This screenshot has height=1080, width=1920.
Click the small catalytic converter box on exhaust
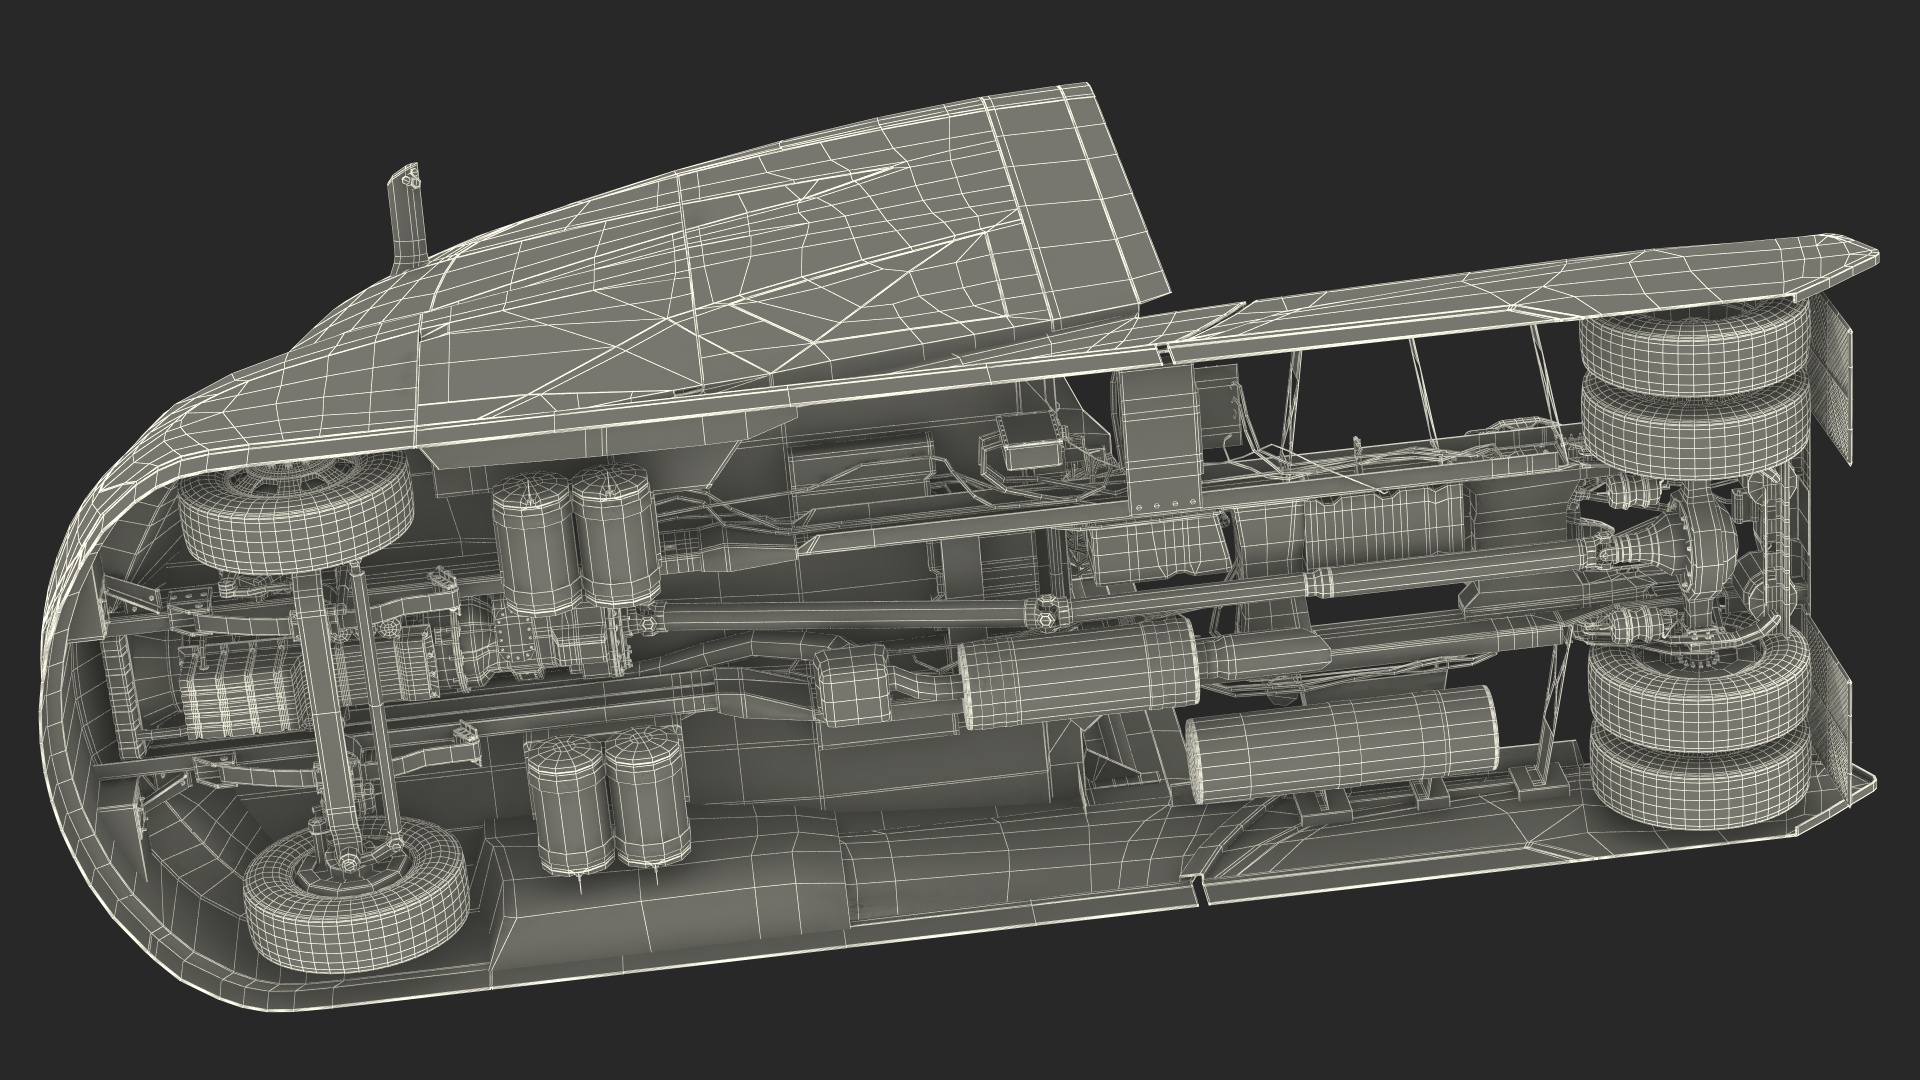point(853,688)
